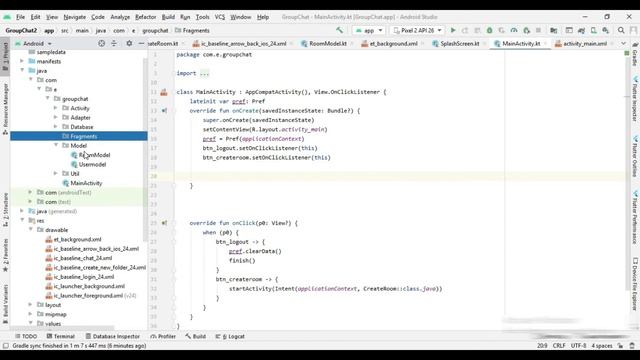Open the Pixel 2 API 26 device dropdown
Viewport: 640px width, 360px height.
[x=417, y=30]
